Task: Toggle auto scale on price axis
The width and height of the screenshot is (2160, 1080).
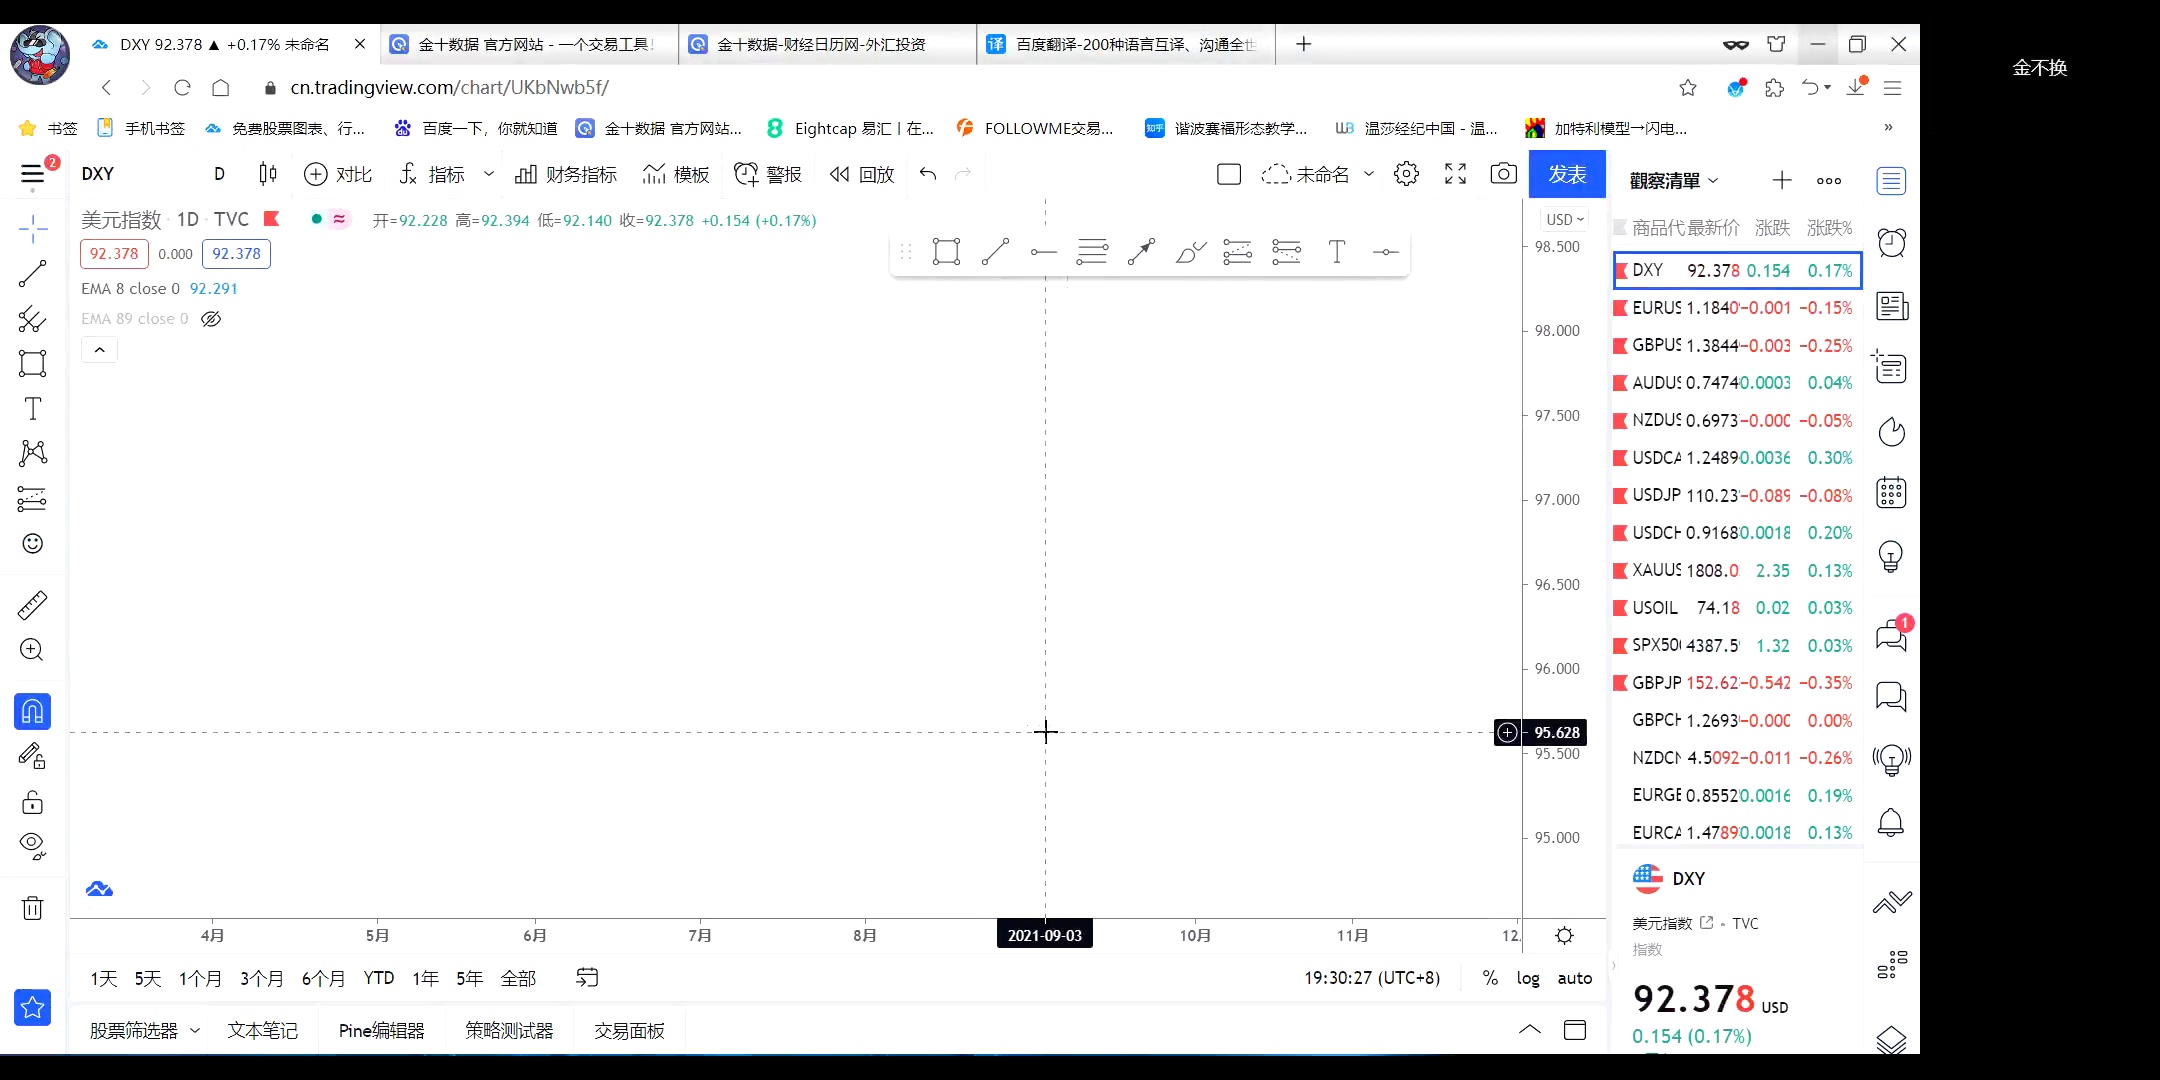Action: click(1574, 978)
